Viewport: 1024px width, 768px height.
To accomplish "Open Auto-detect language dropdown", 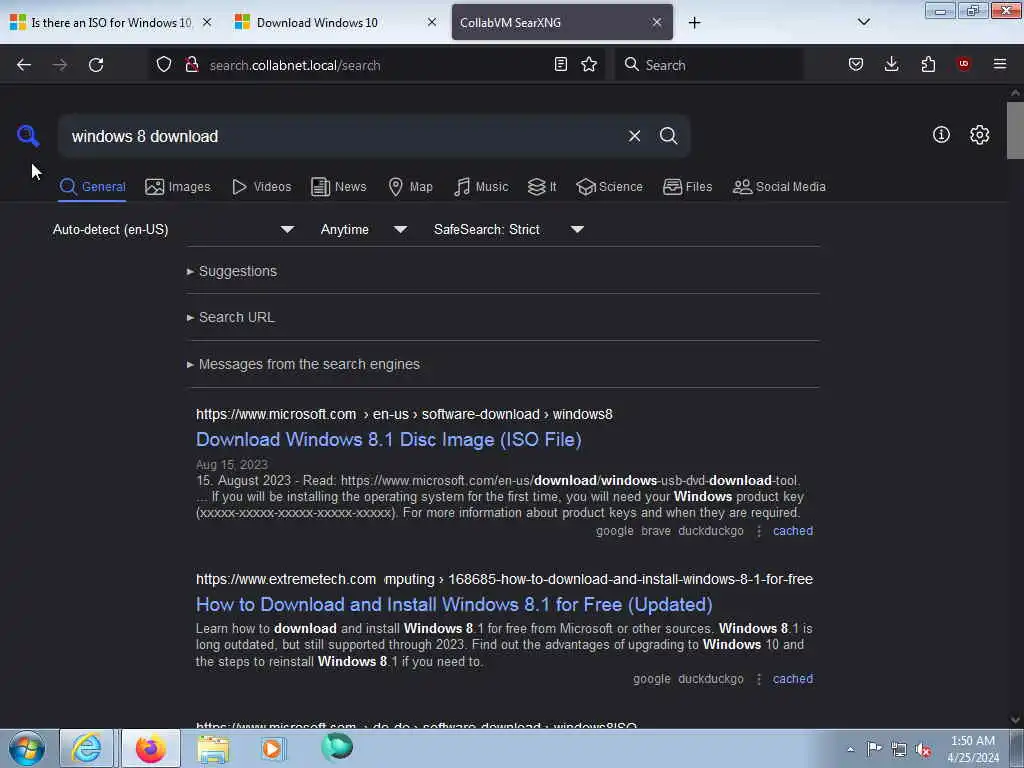I will click(x=173, y=229).
